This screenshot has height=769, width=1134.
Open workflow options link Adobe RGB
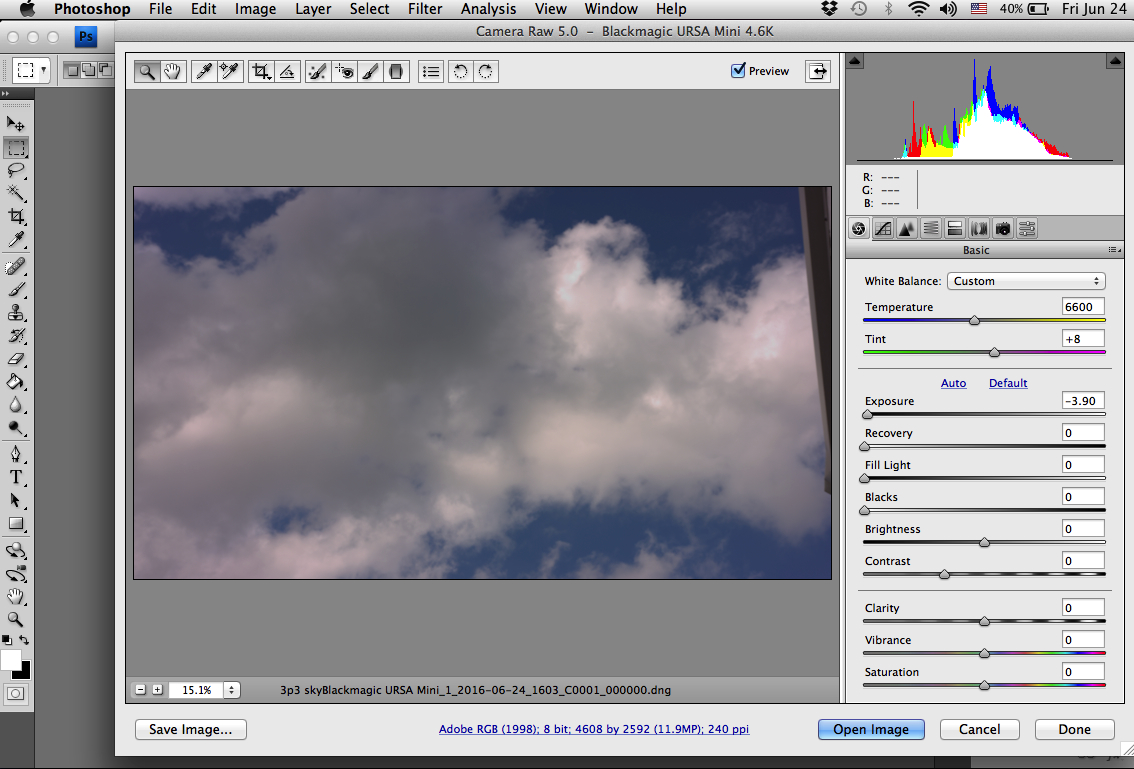[x=594, y=729]
